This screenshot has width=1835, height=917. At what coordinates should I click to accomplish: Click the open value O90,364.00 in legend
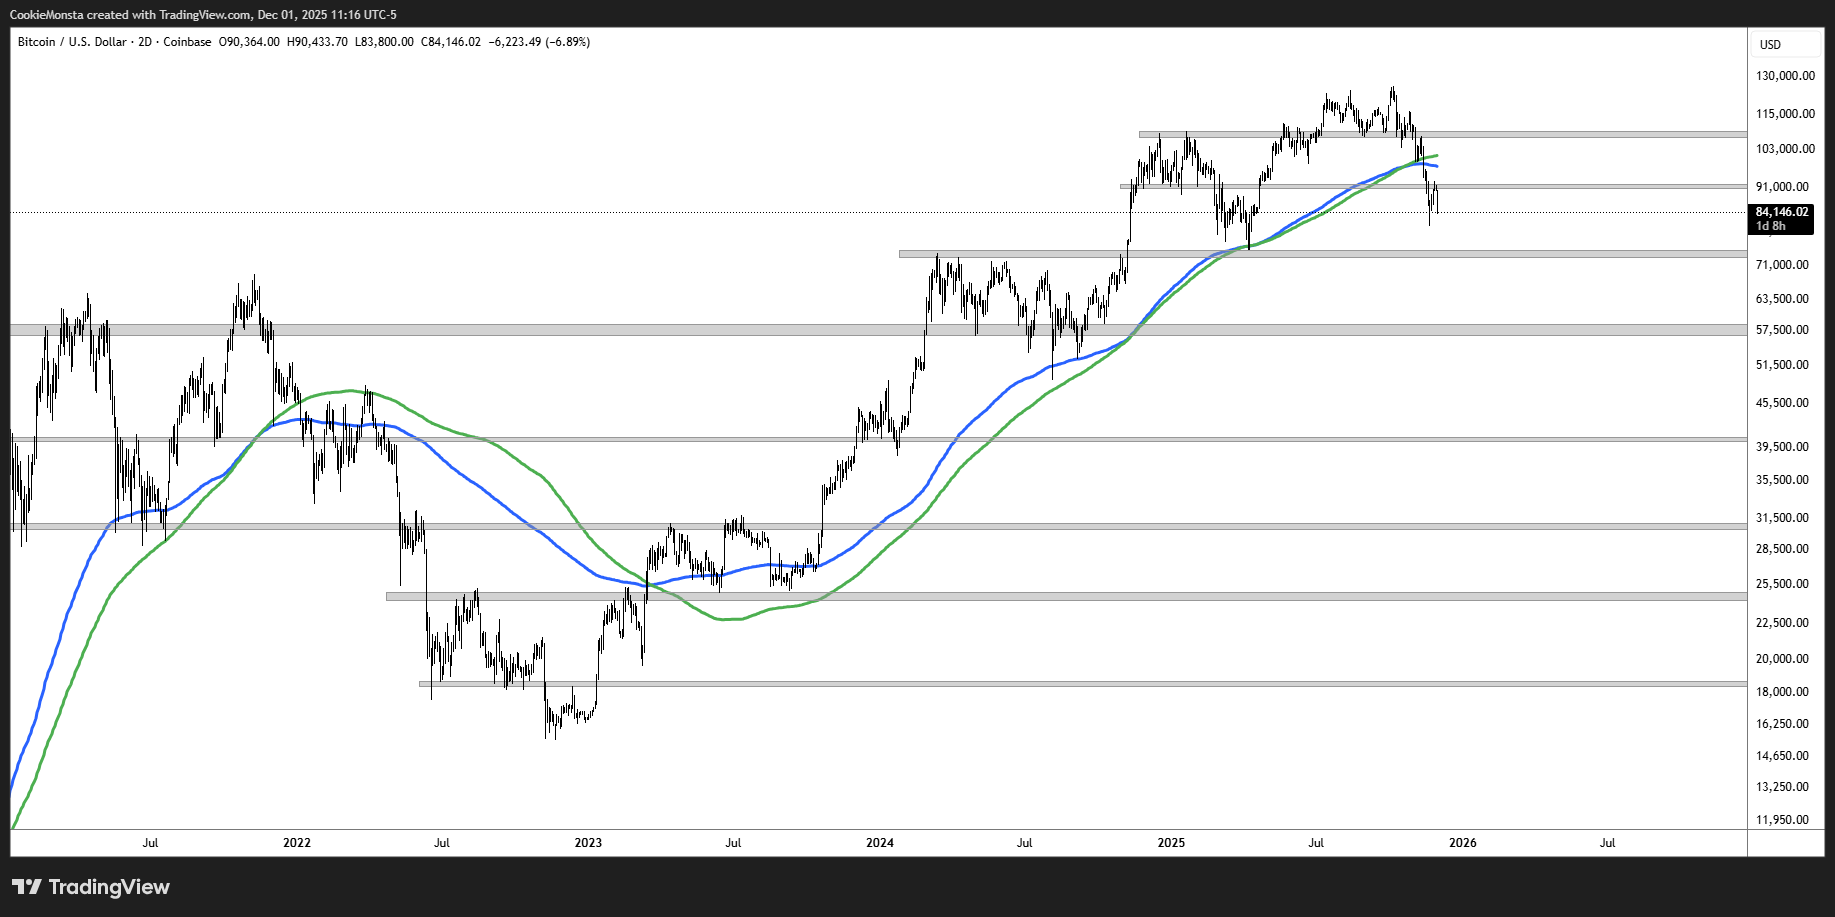coord(249,42)
